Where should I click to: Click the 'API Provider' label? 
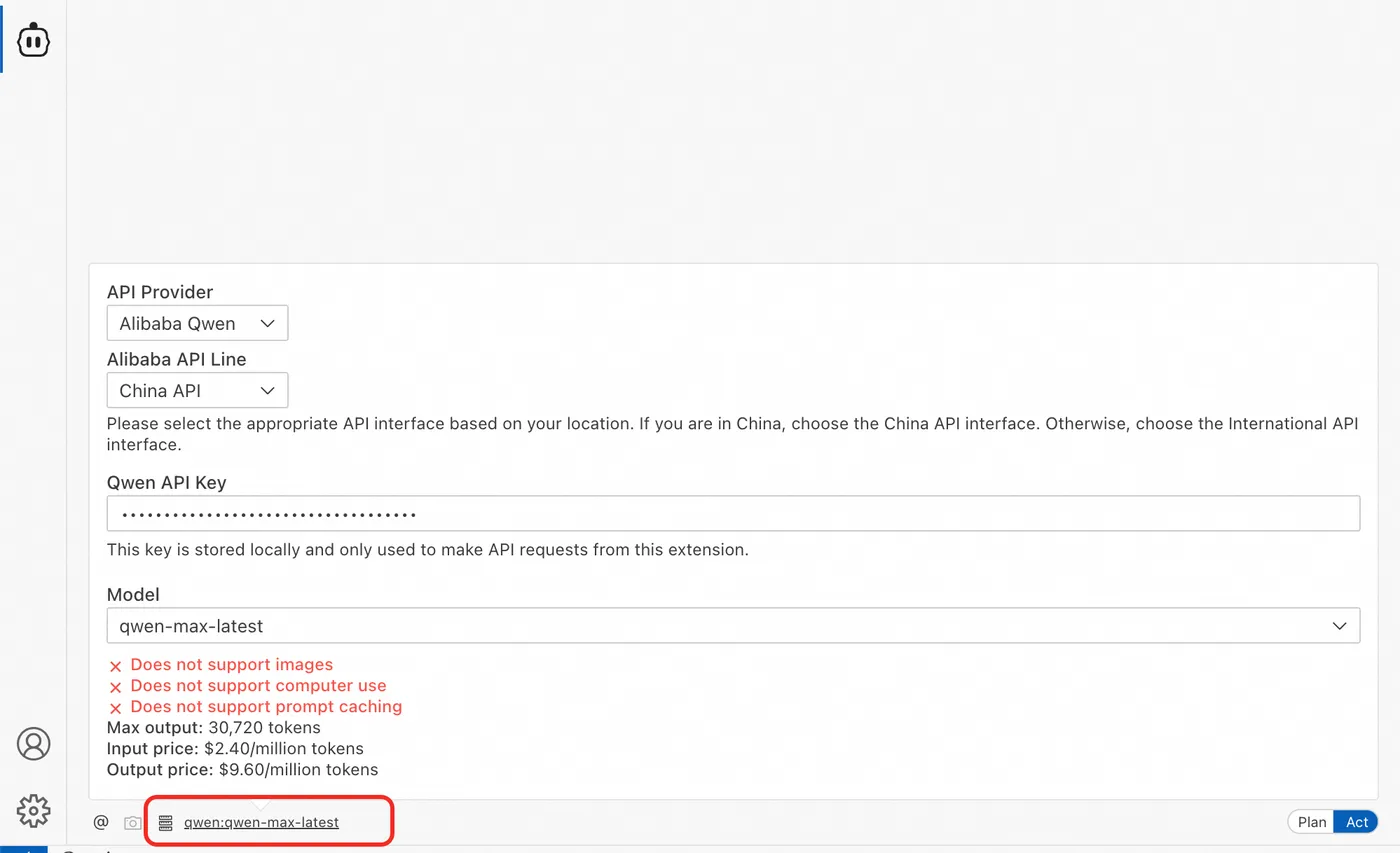[x=160, y=292]
